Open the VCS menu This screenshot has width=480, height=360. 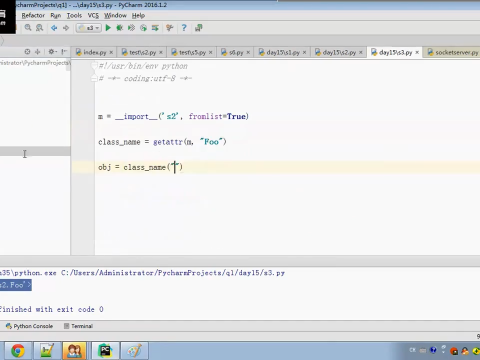coord(93,15)
